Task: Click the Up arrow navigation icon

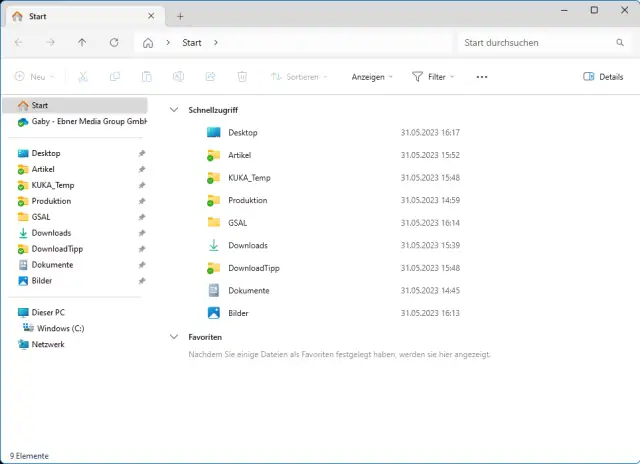Action: 82,43
